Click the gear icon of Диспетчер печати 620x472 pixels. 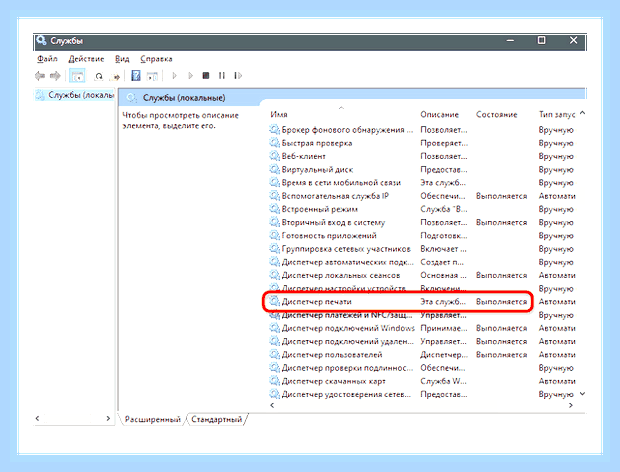(274, 302)
